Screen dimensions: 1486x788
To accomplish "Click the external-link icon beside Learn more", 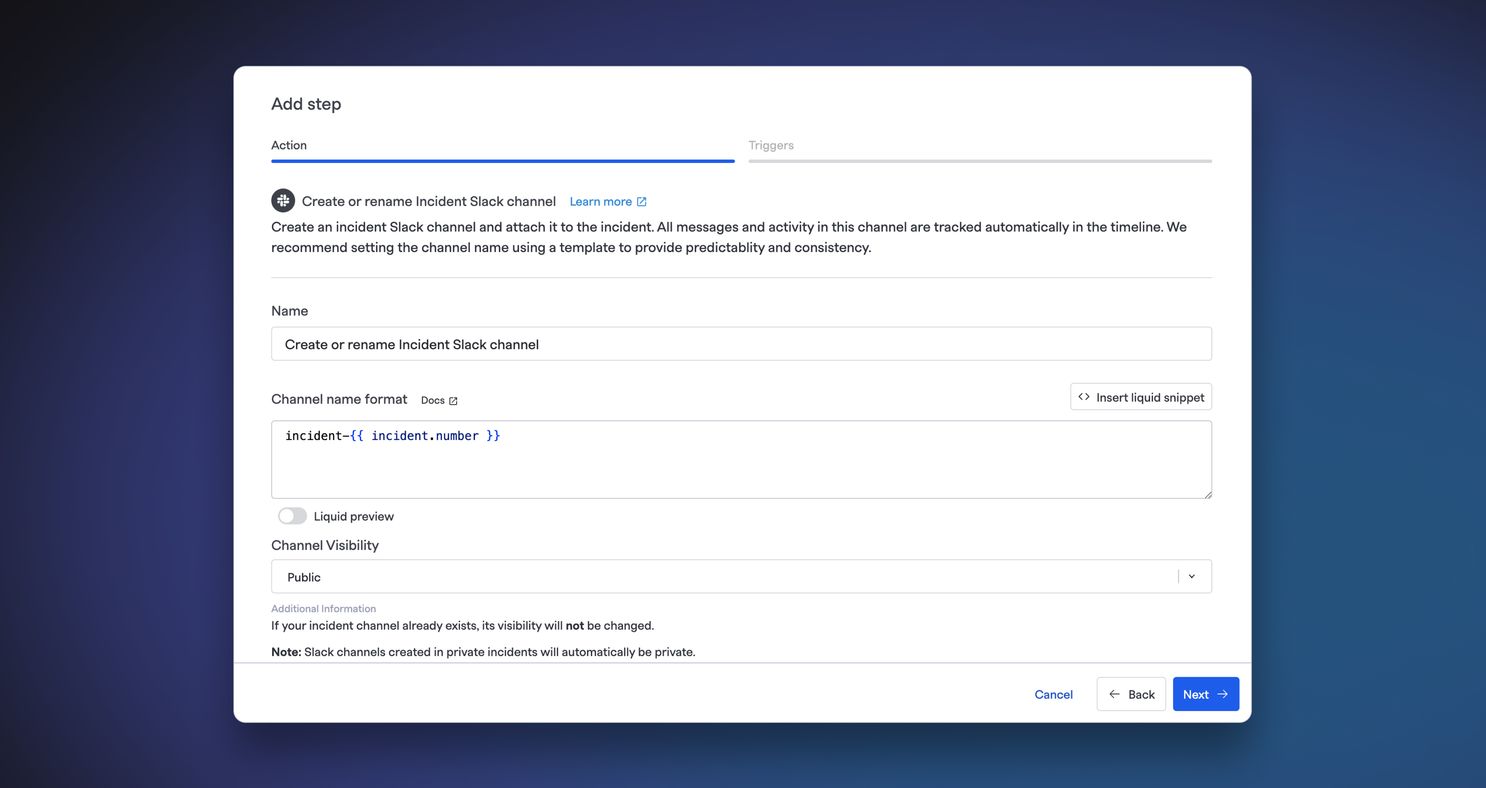I will (642, 202).
